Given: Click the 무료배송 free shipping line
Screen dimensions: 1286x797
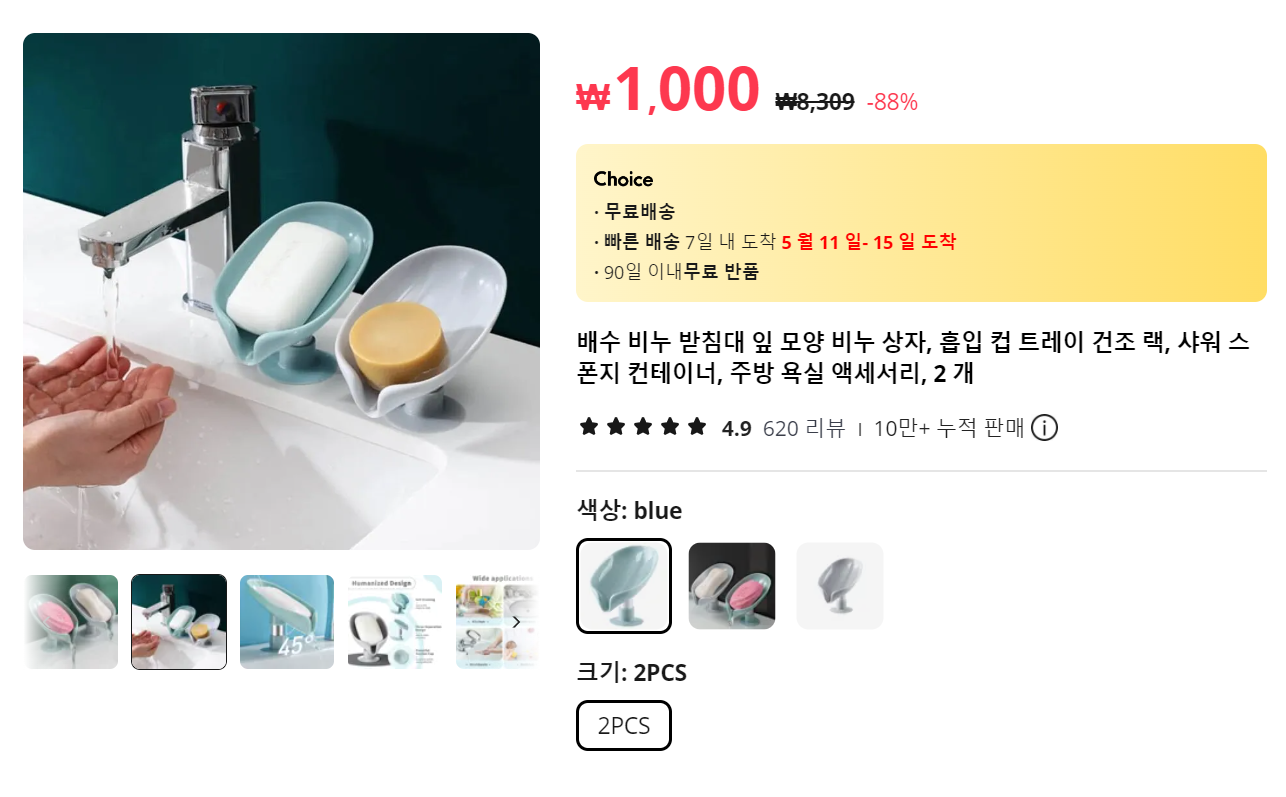Looking at the screenshot, I should [635, 211].
